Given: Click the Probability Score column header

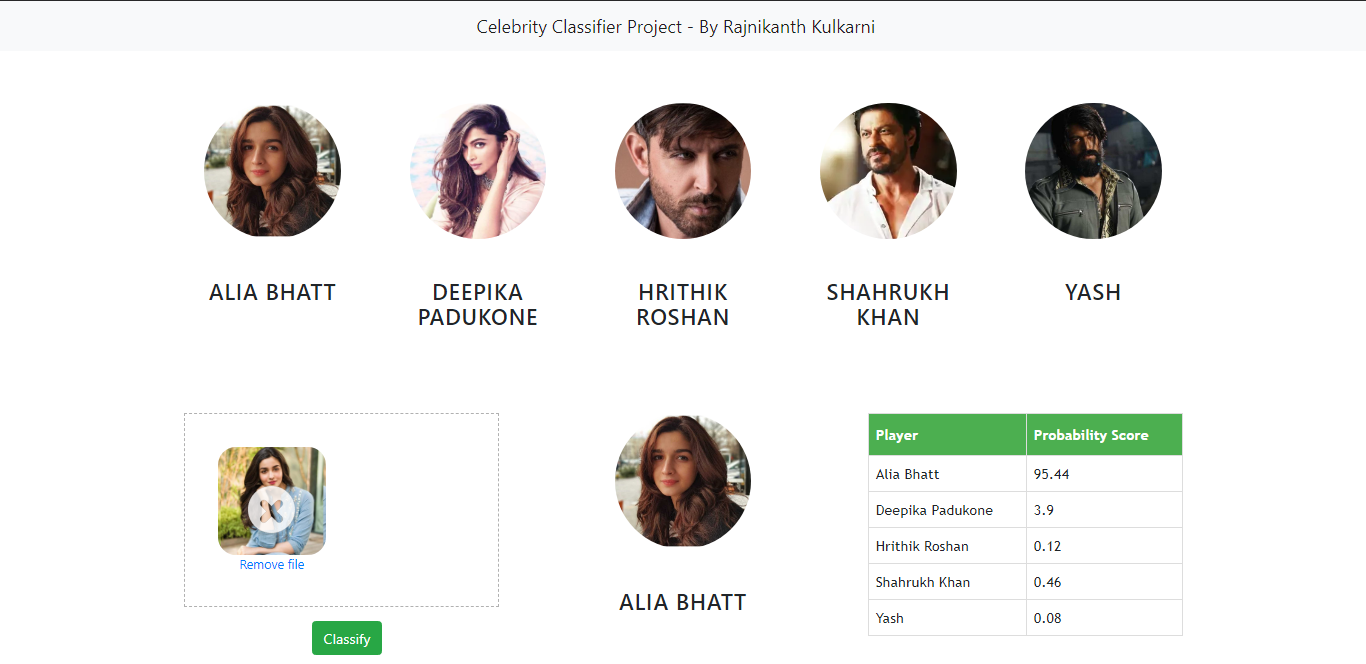Looking at the screenshot, I should pyautogui.click(x=1094, y=434).
